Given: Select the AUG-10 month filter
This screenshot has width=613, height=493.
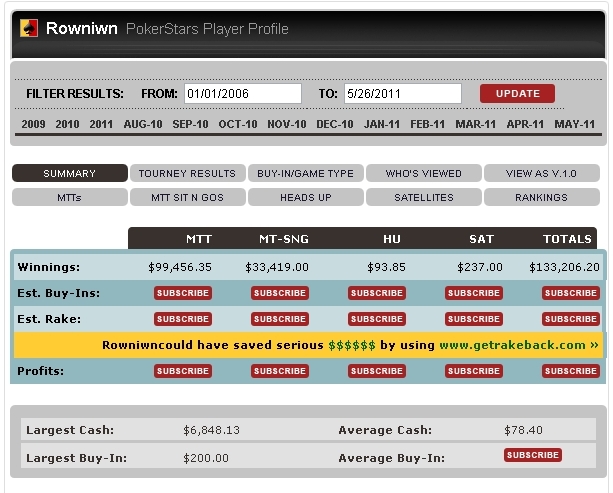Looking at the screenshot, I should 143,124.
